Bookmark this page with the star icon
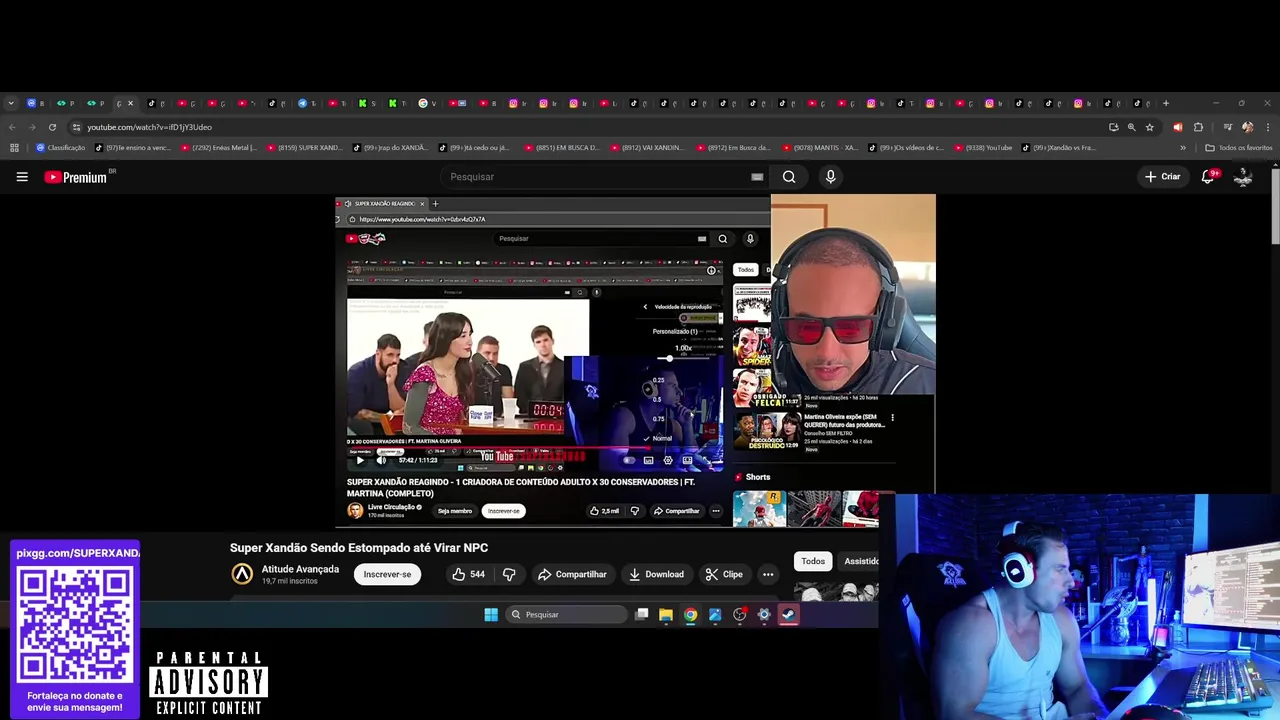The image size is (1280, 720). click(1150, 127)
